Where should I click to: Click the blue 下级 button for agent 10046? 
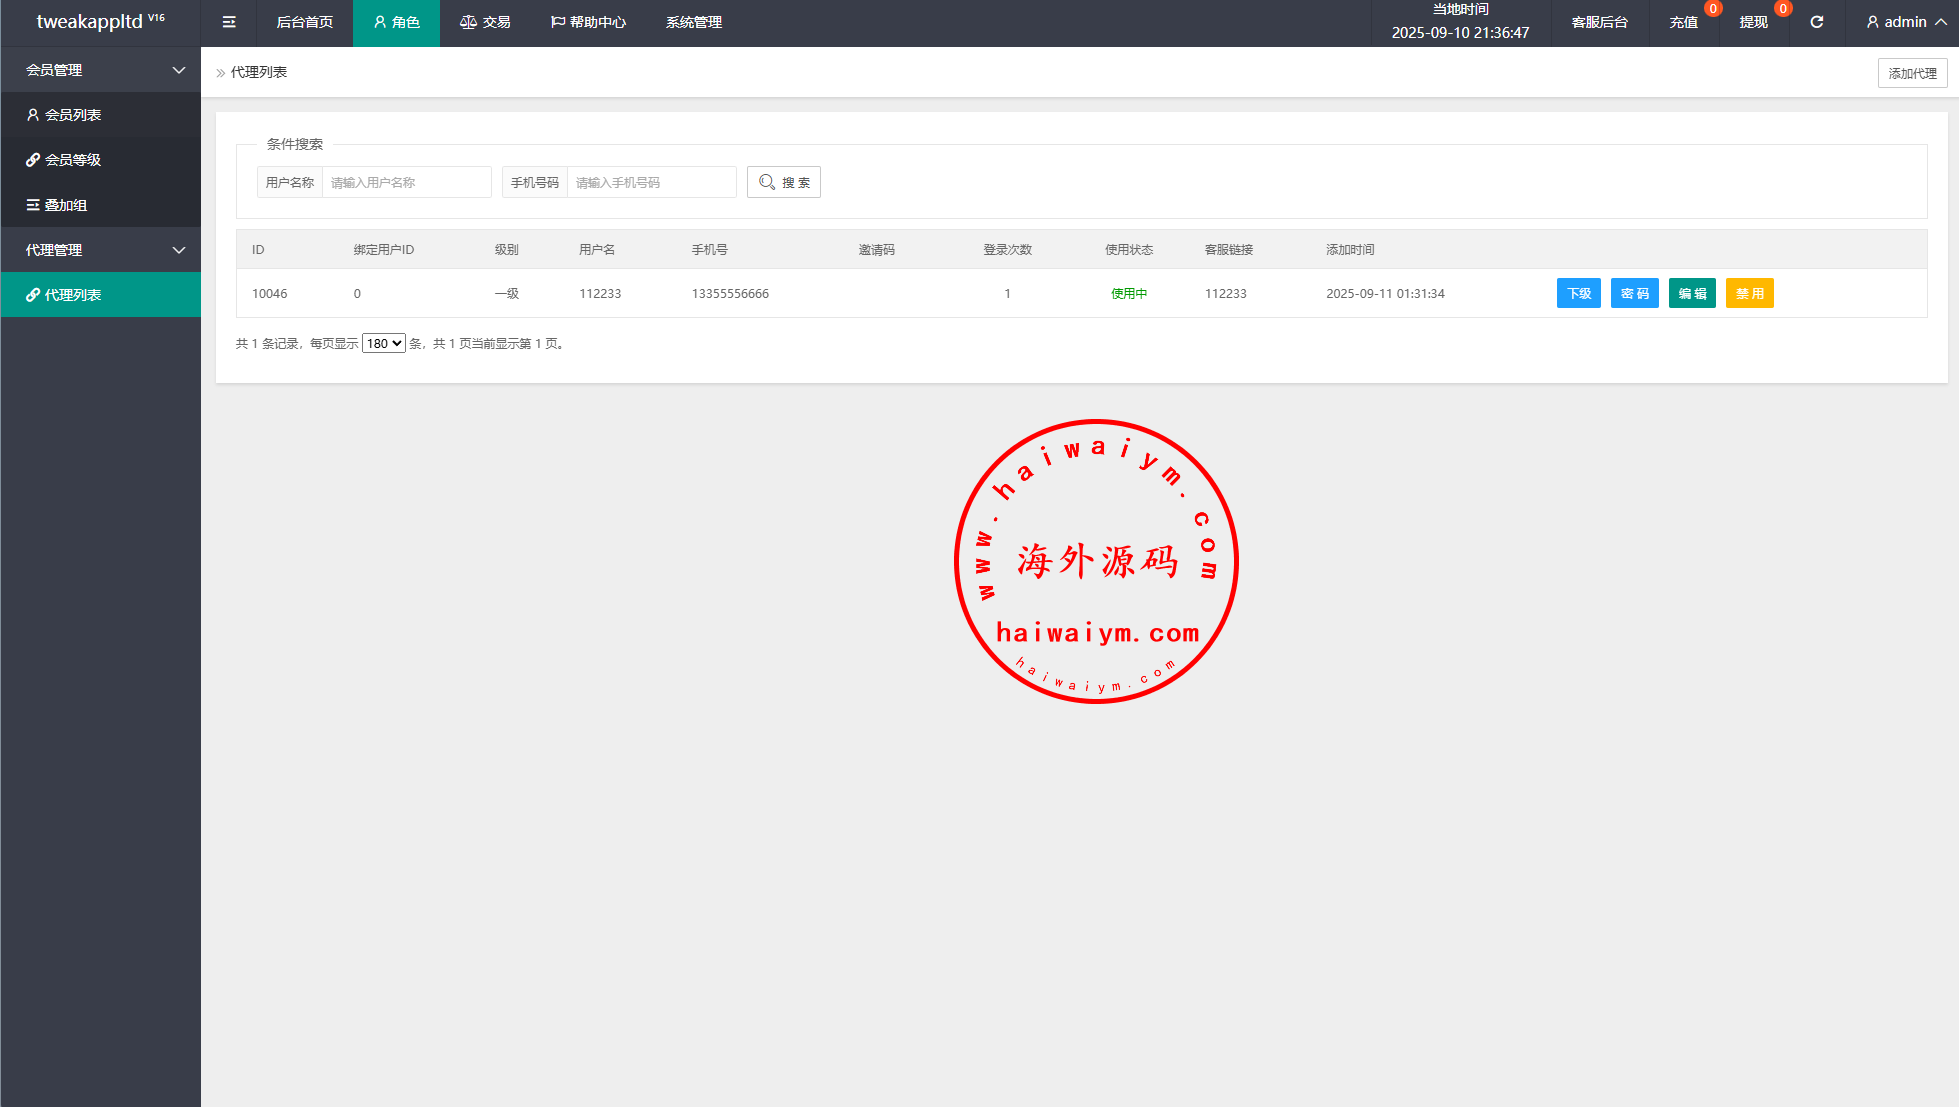tap(1578, 293)
